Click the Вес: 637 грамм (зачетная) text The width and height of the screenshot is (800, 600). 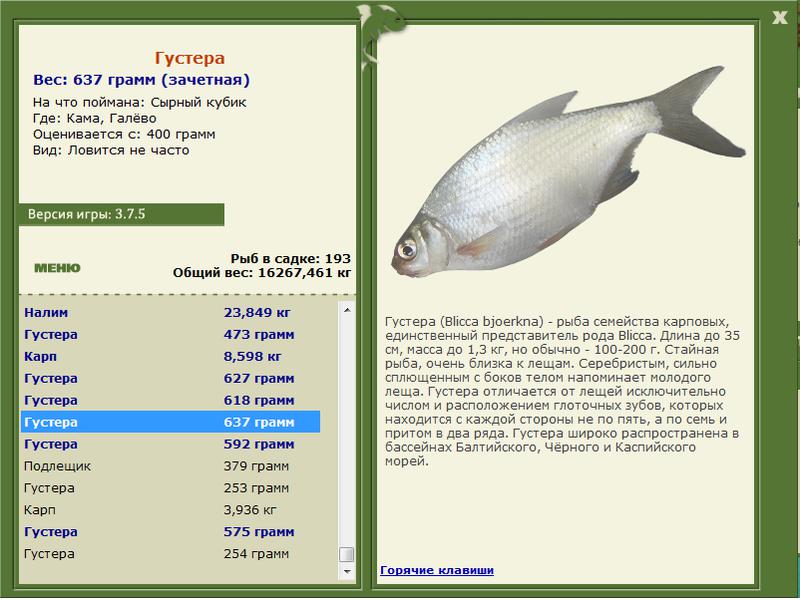click(x=141, y=80)
